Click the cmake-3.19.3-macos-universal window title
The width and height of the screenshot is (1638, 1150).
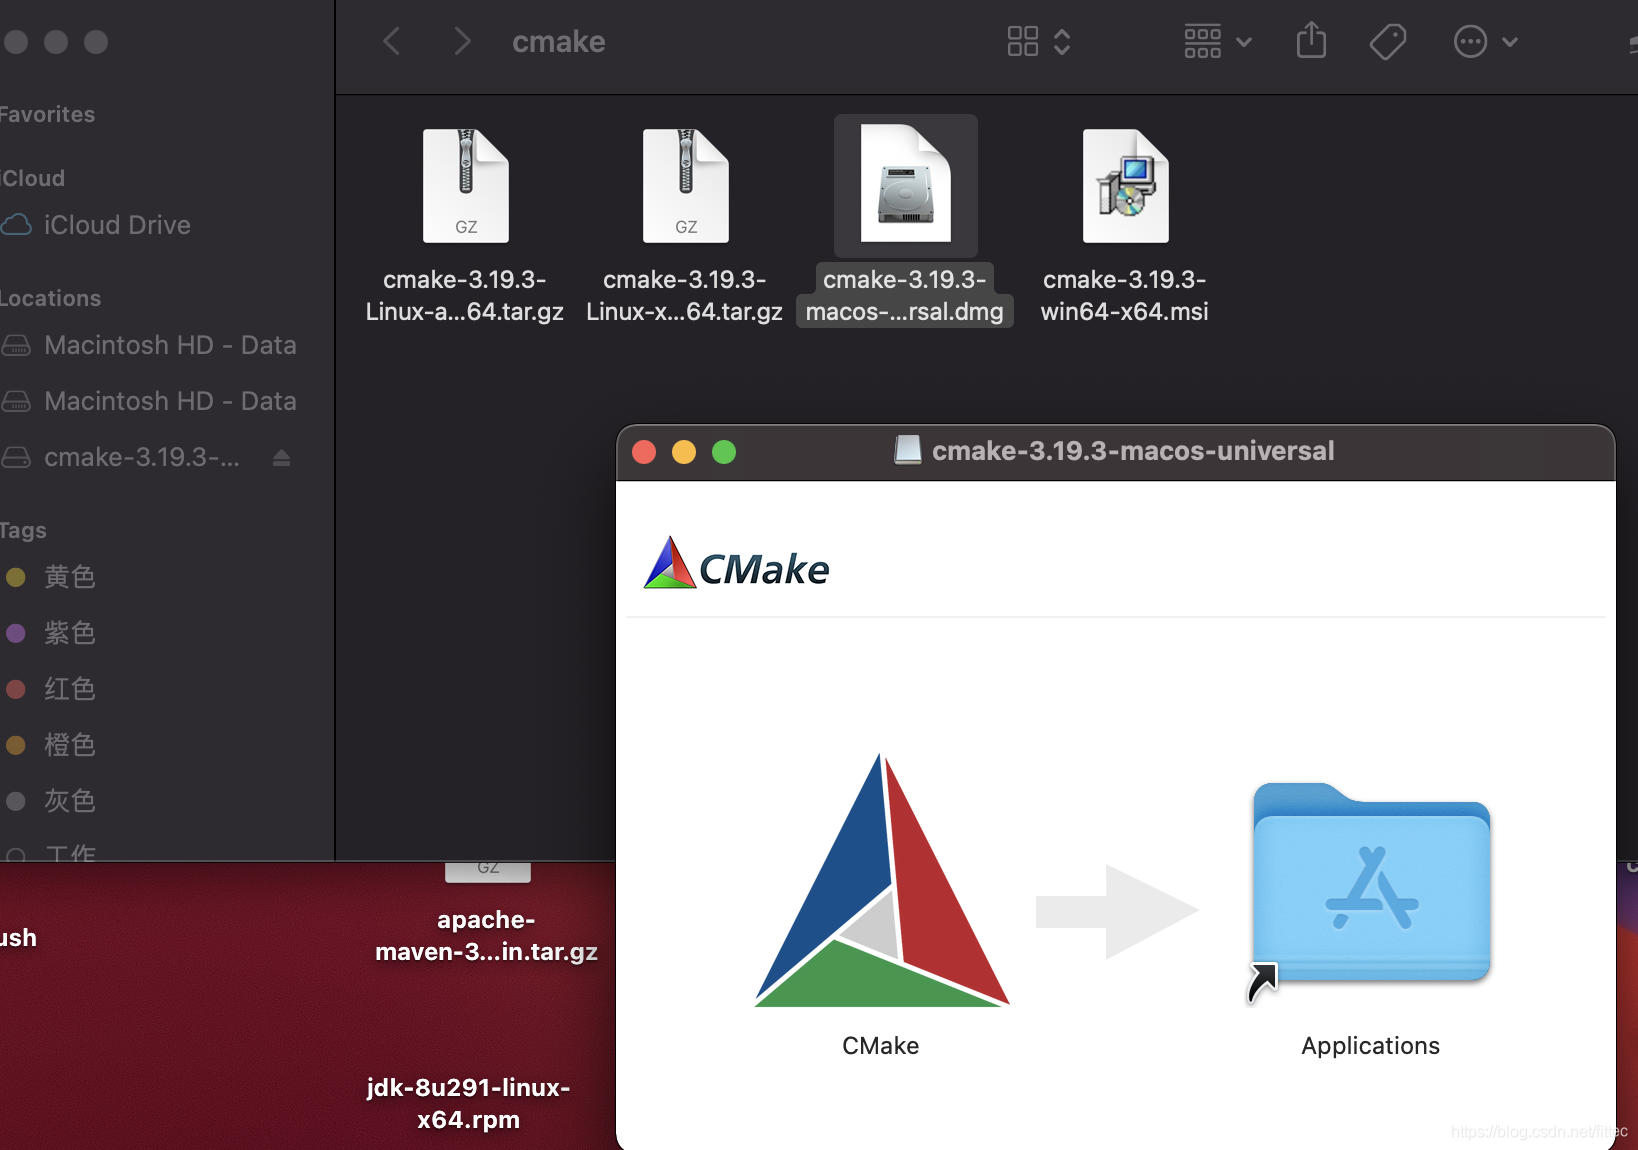click(x=1133, y=451)
